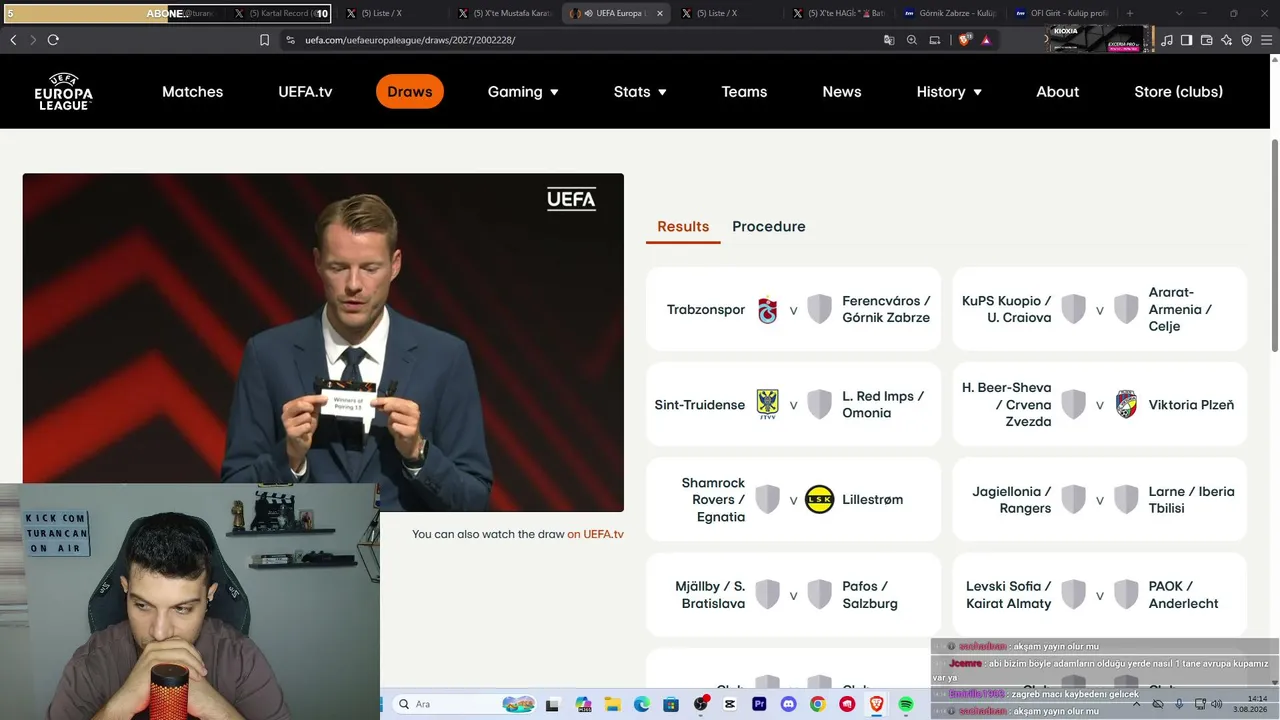
Task: Open UEFA.tv from the navigation bar
Action: (x=305, y=92)
